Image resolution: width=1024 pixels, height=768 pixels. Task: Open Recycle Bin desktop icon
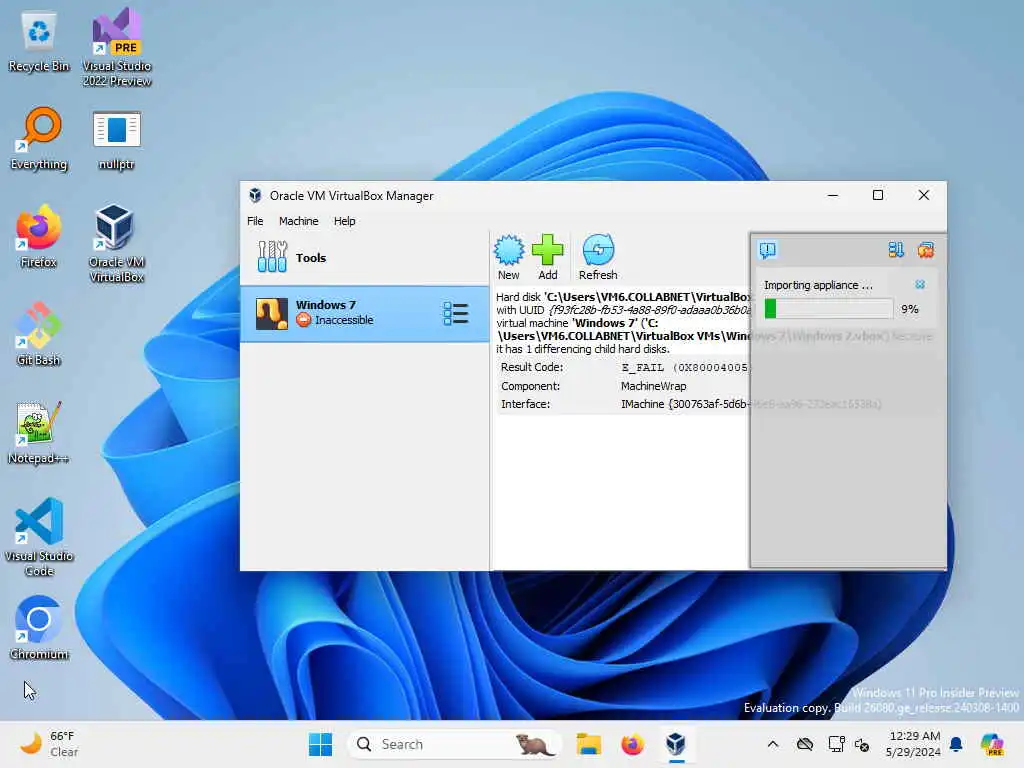[x=39, y=42]
